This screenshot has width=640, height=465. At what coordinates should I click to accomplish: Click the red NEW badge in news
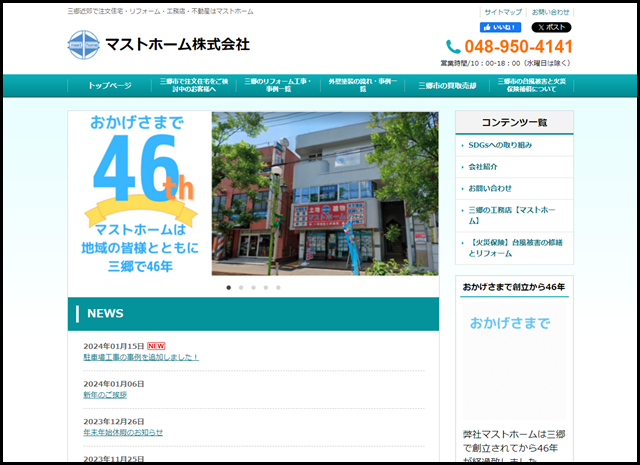[x=156, y=346]
